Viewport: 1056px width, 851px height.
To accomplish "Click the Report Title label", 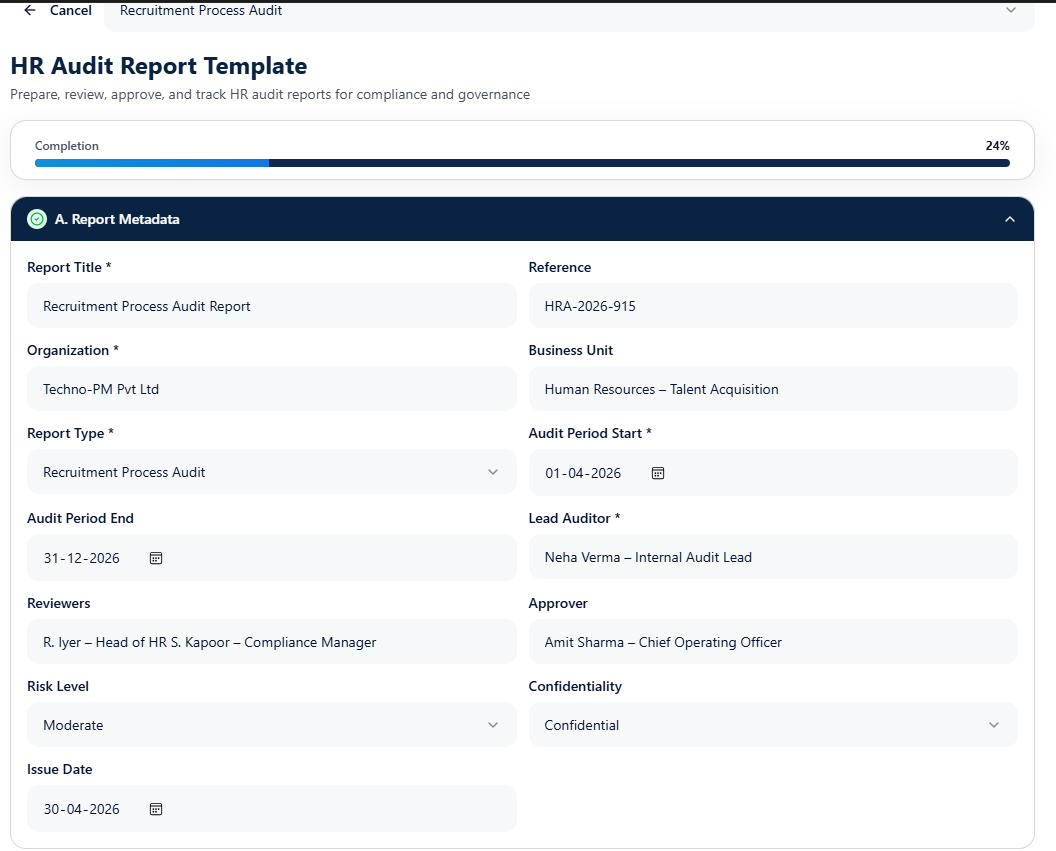I will point(69,267).
